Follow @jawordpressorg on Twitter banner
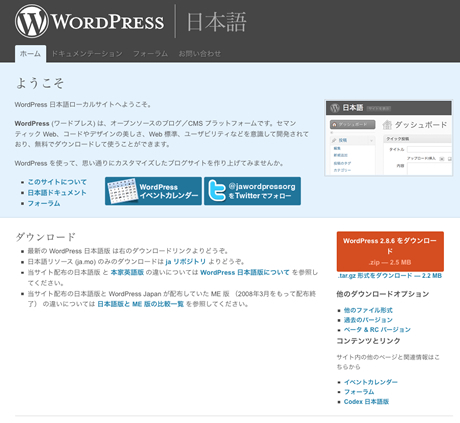460x423 pixels. click(x=252, y=191)
